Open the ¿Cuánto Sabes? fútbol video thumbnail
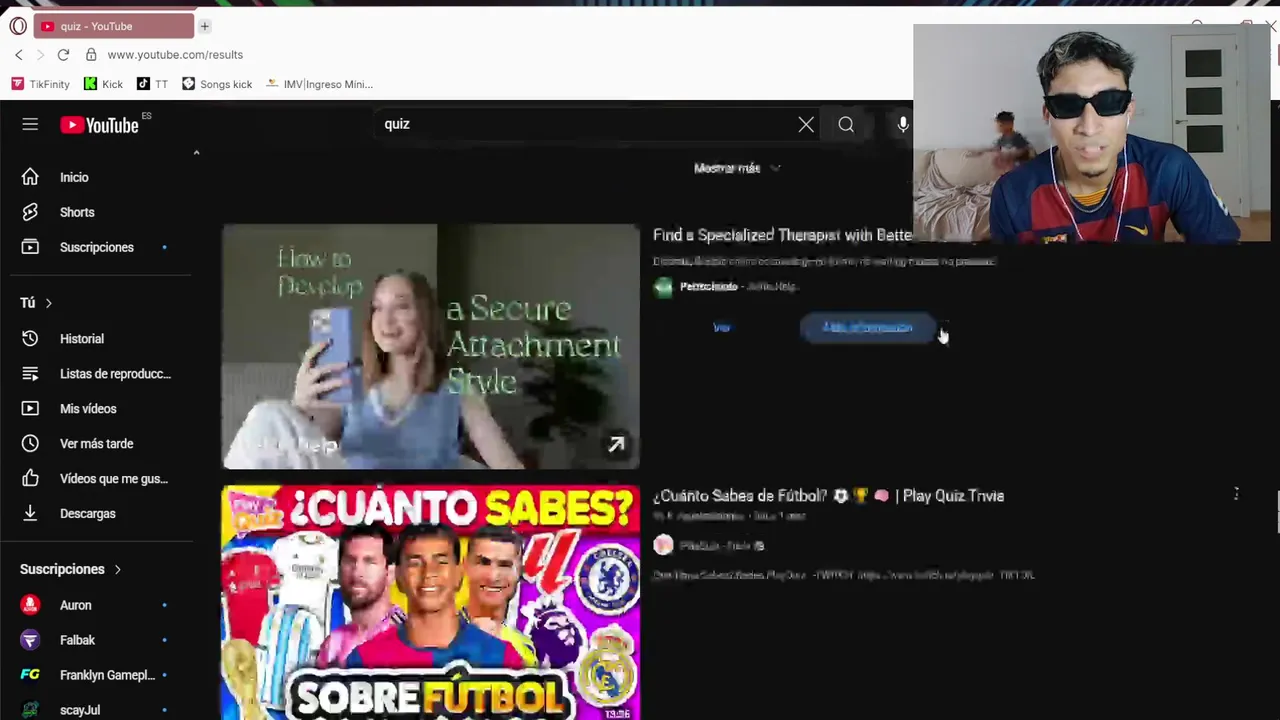 430,602
